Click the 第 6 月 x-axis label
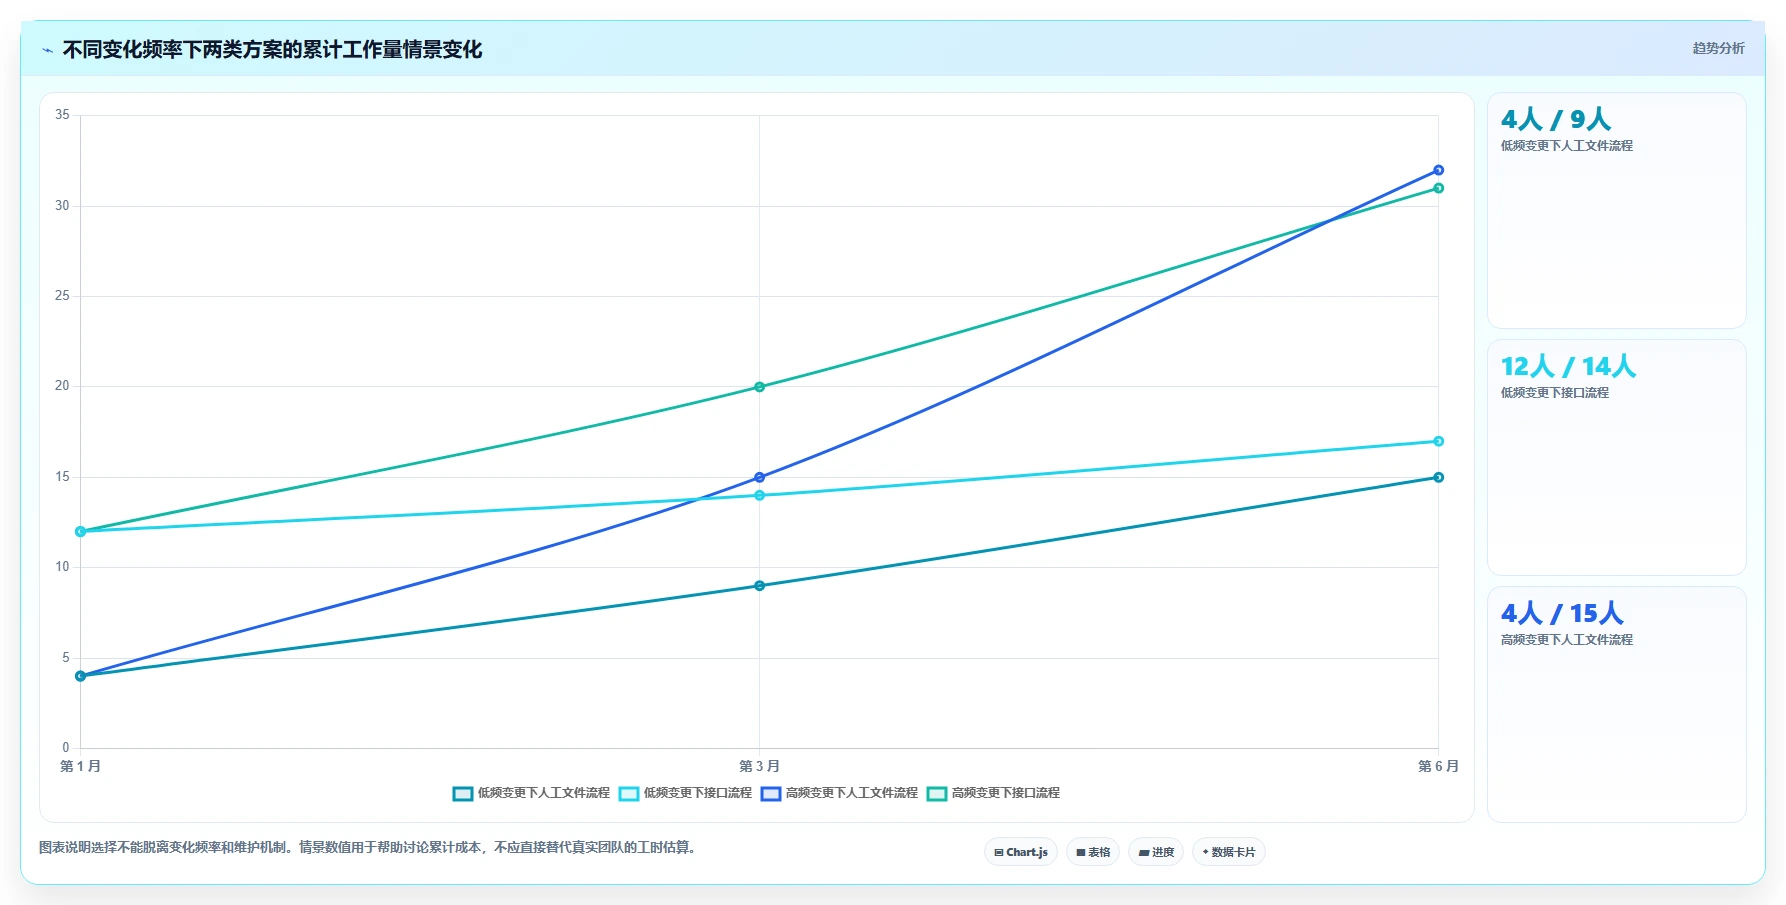Viewport: 1786px width, 905px height. [1438, 766]
